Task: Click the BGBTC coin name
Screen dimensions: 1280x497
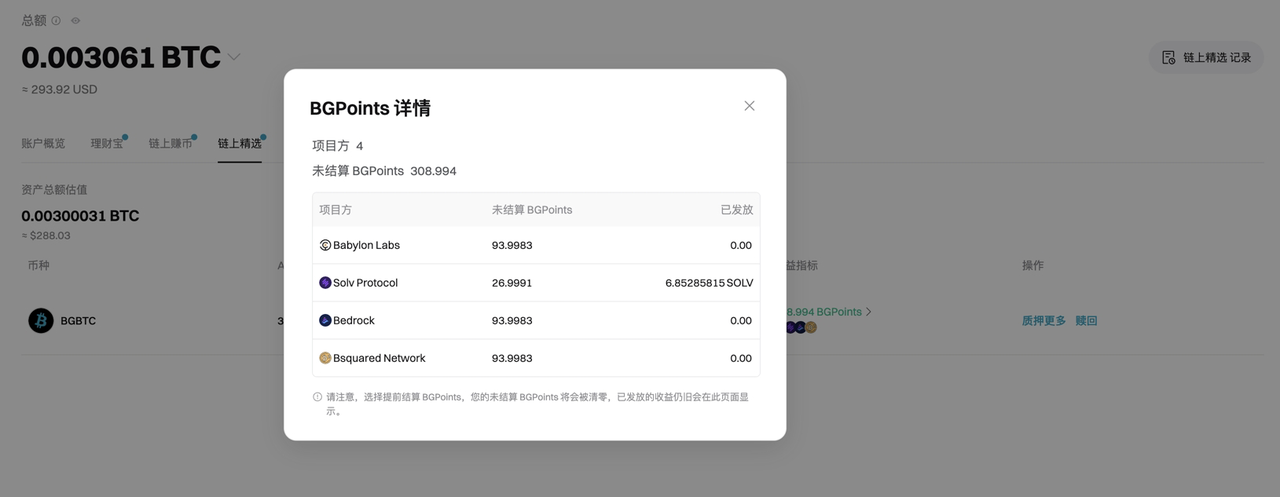Action: pos(78,321)
